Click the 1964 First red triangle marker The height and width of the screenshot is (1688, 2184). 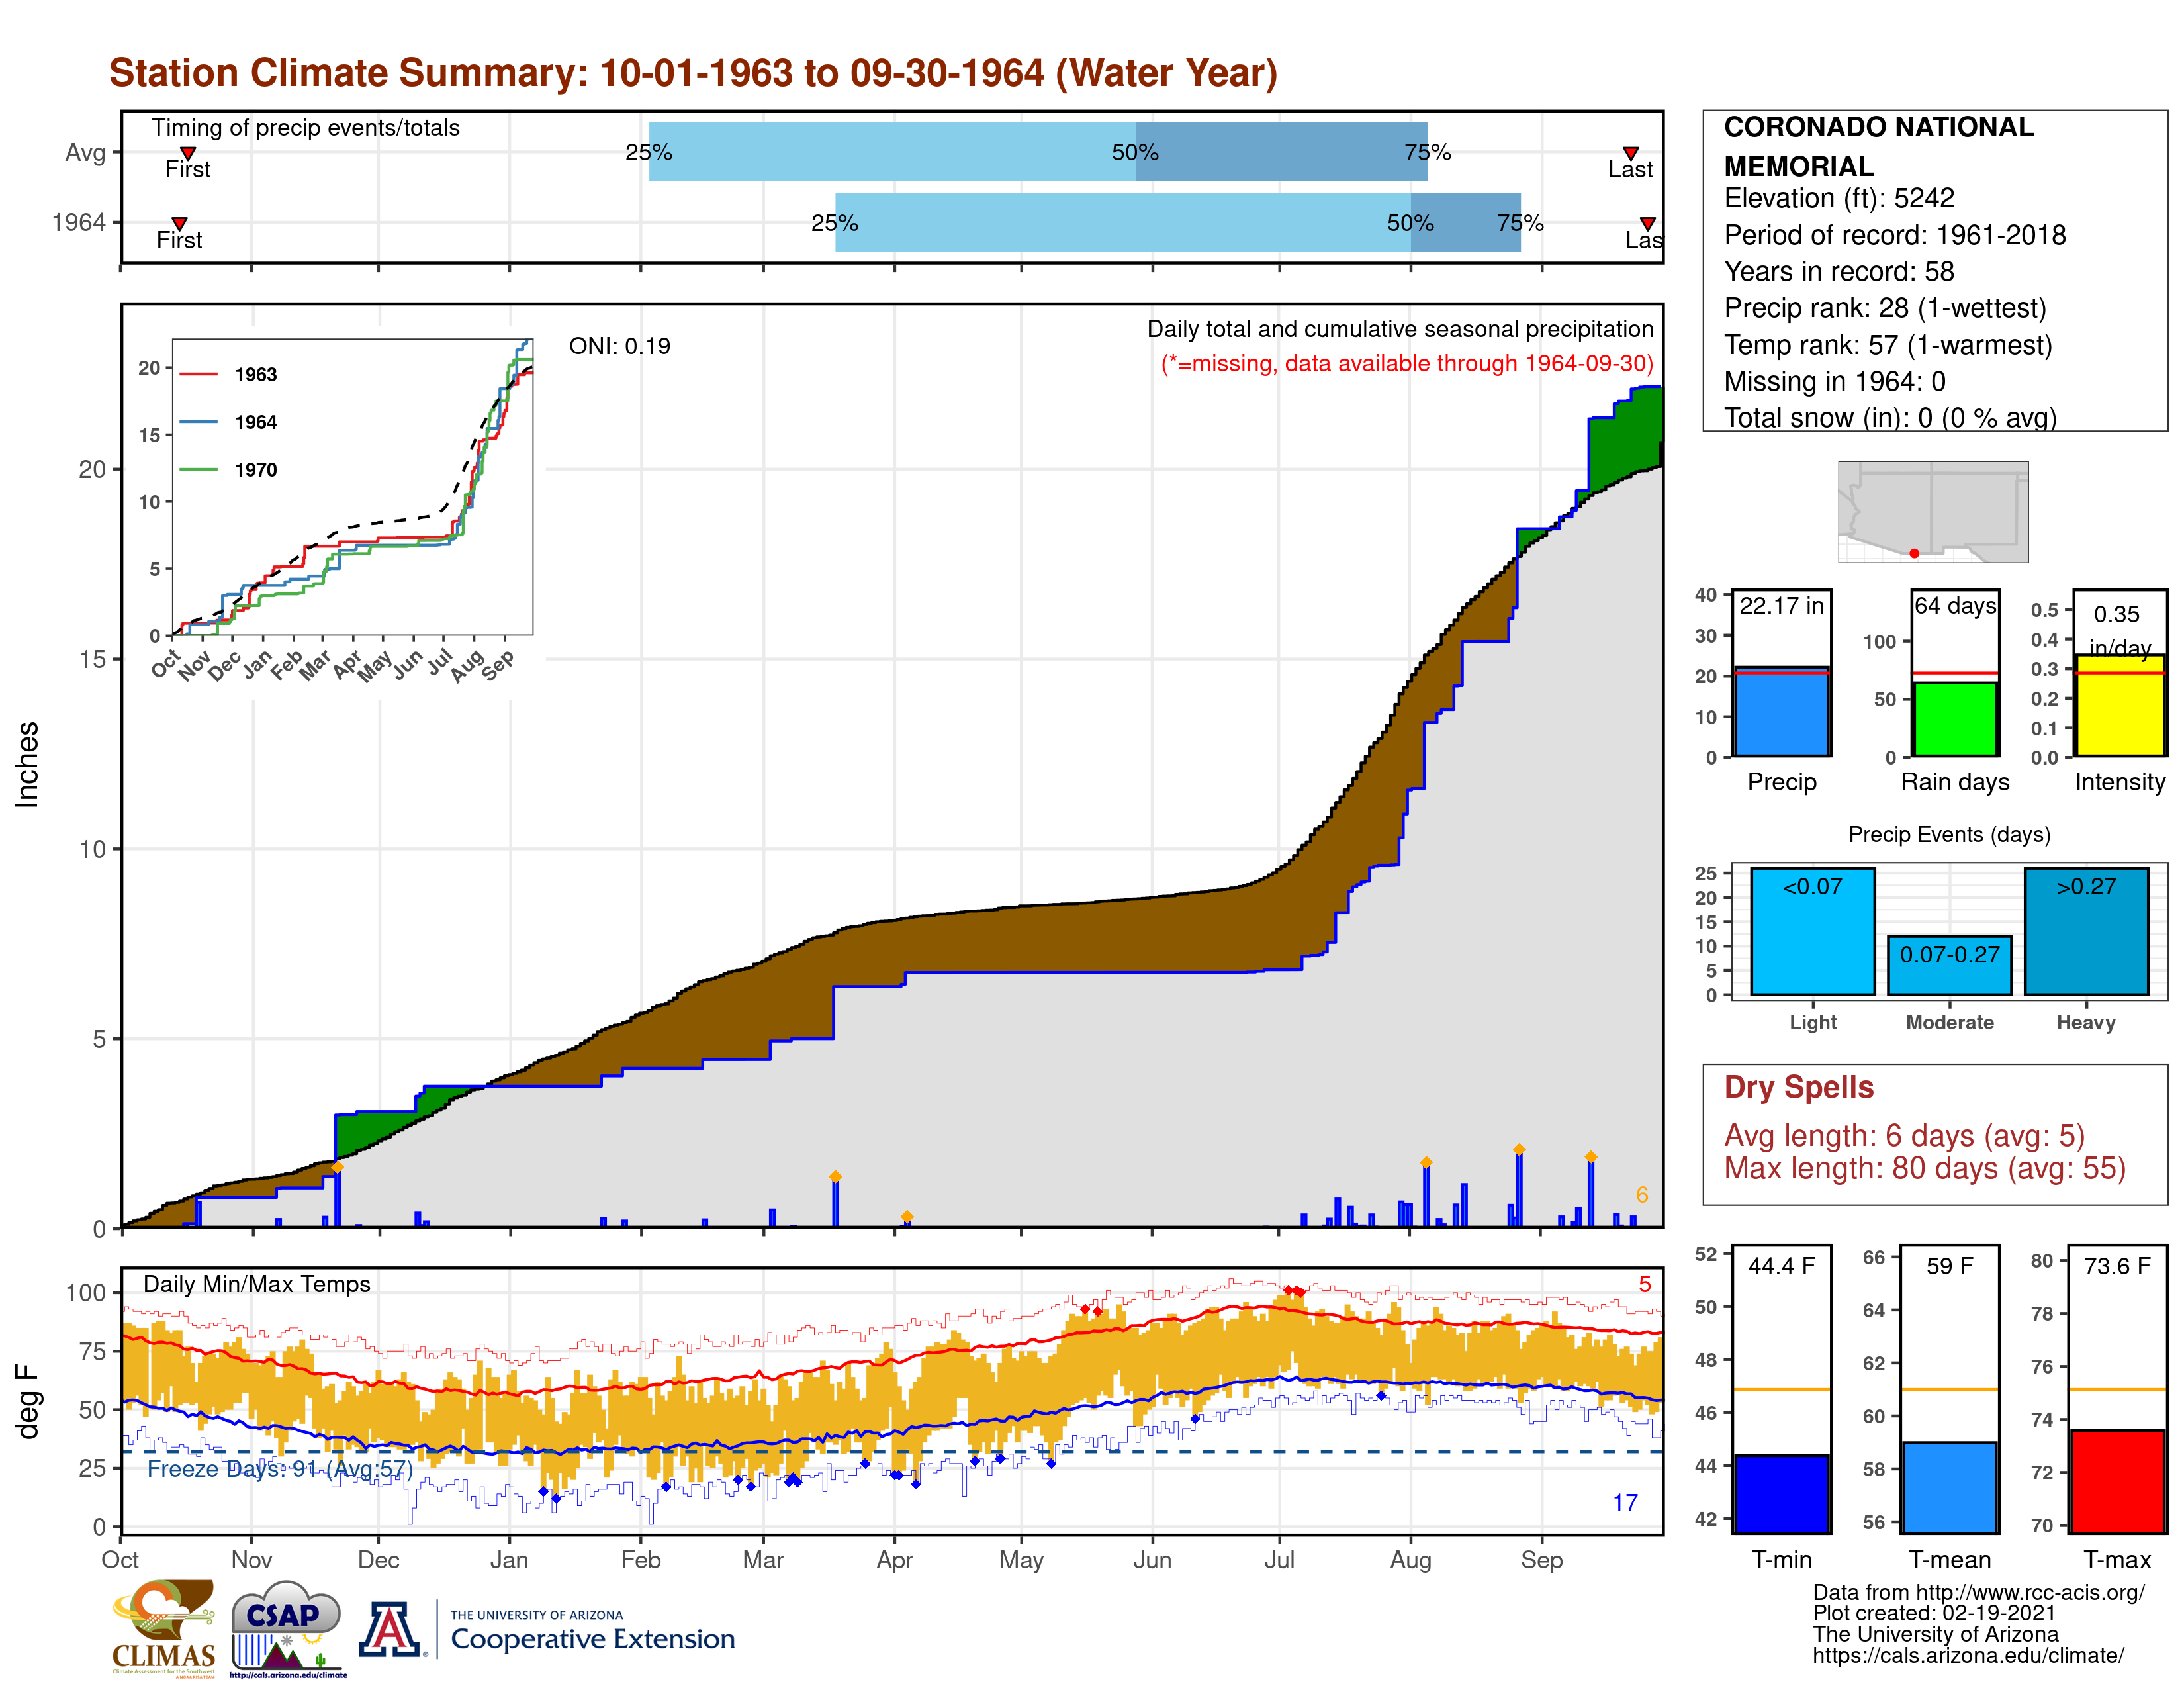[x=179, y=224]
